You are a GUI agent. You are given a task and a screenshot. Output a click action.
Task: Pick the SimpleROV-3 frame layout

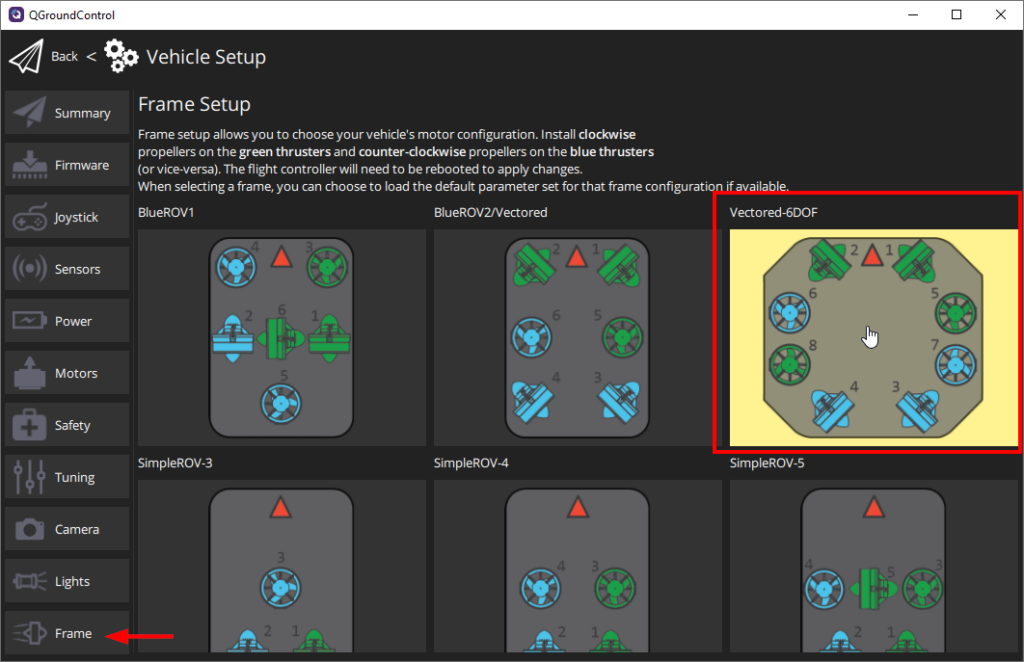281,570
